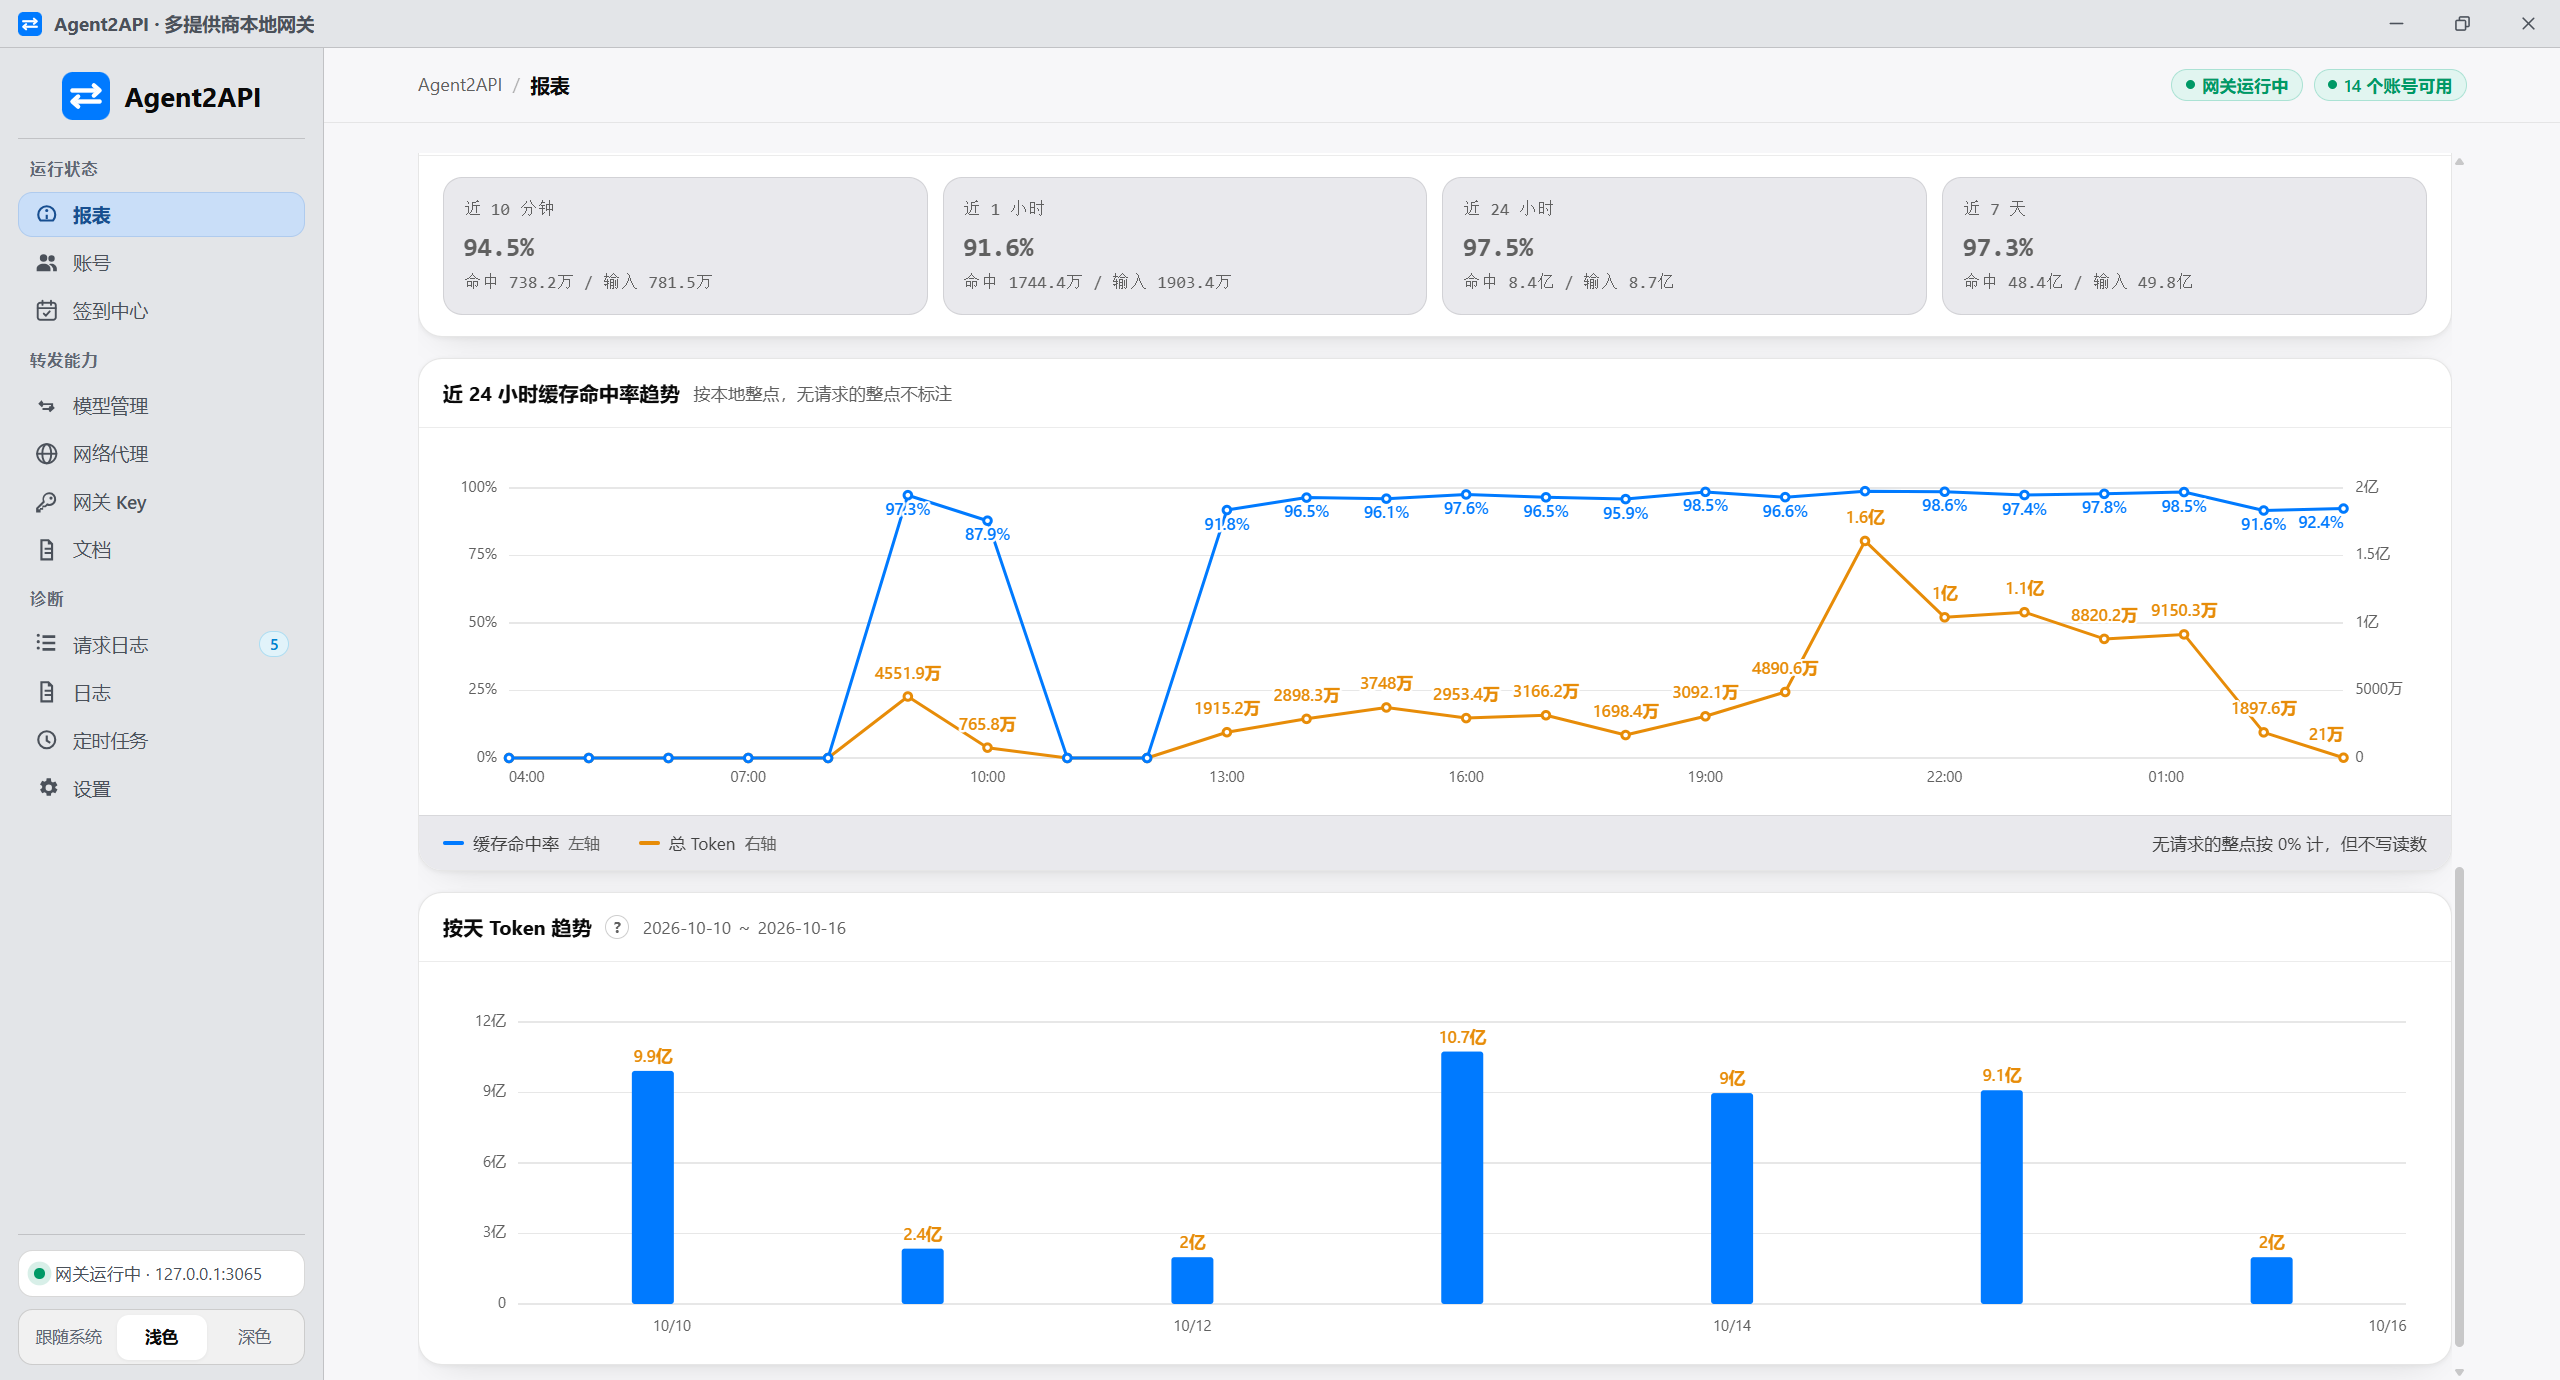Click the 定时任务 clock icon
The image size is (2560, 1380).
click(46, 740)
